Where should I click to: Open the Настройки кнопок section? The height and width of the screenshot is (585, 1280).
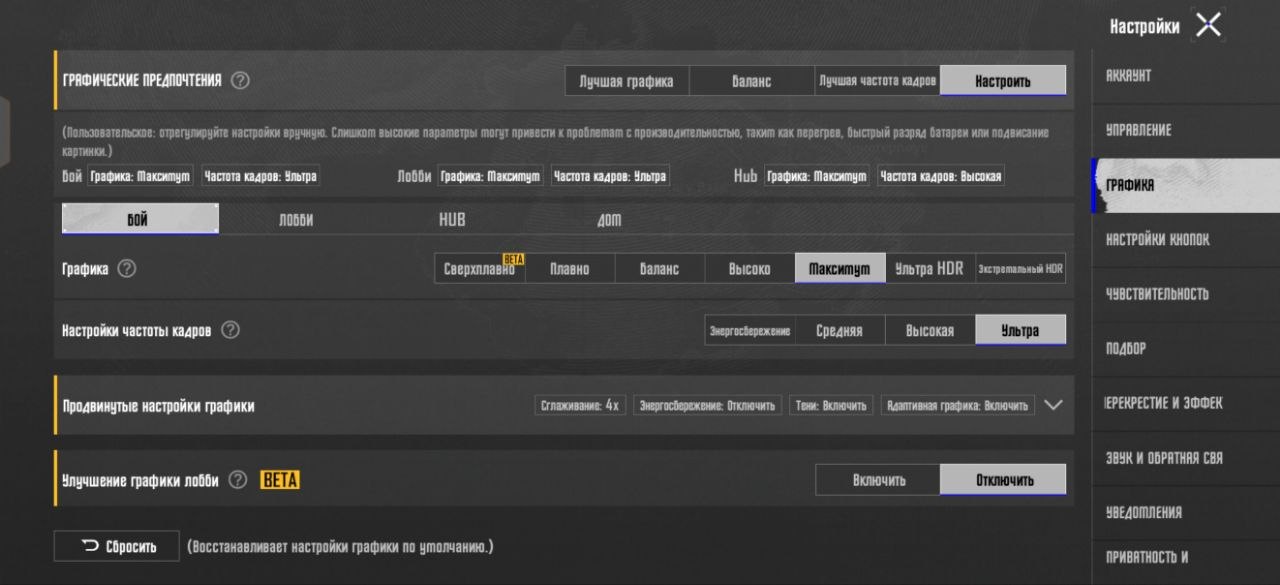click(1186, 240)
